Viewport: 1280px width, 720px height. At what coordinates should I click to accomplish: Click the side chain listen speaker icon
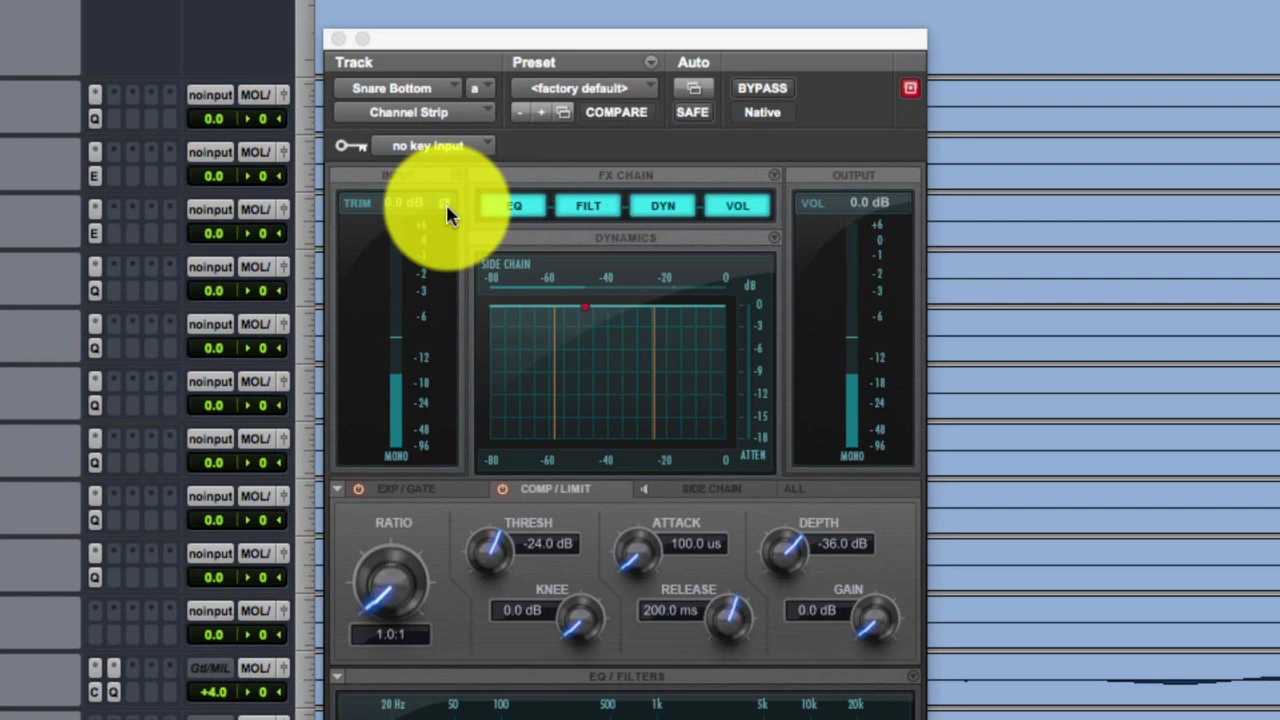point(644,489)
